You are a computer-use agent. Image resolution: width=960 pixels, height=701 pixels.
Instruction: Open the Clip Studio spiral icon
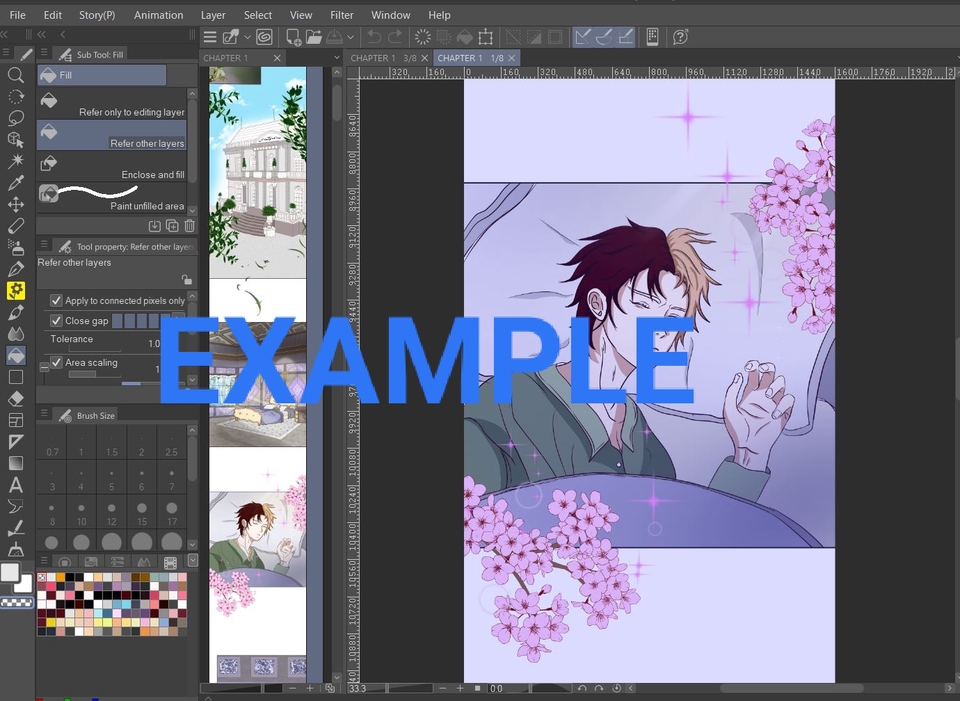click(264, 37)
